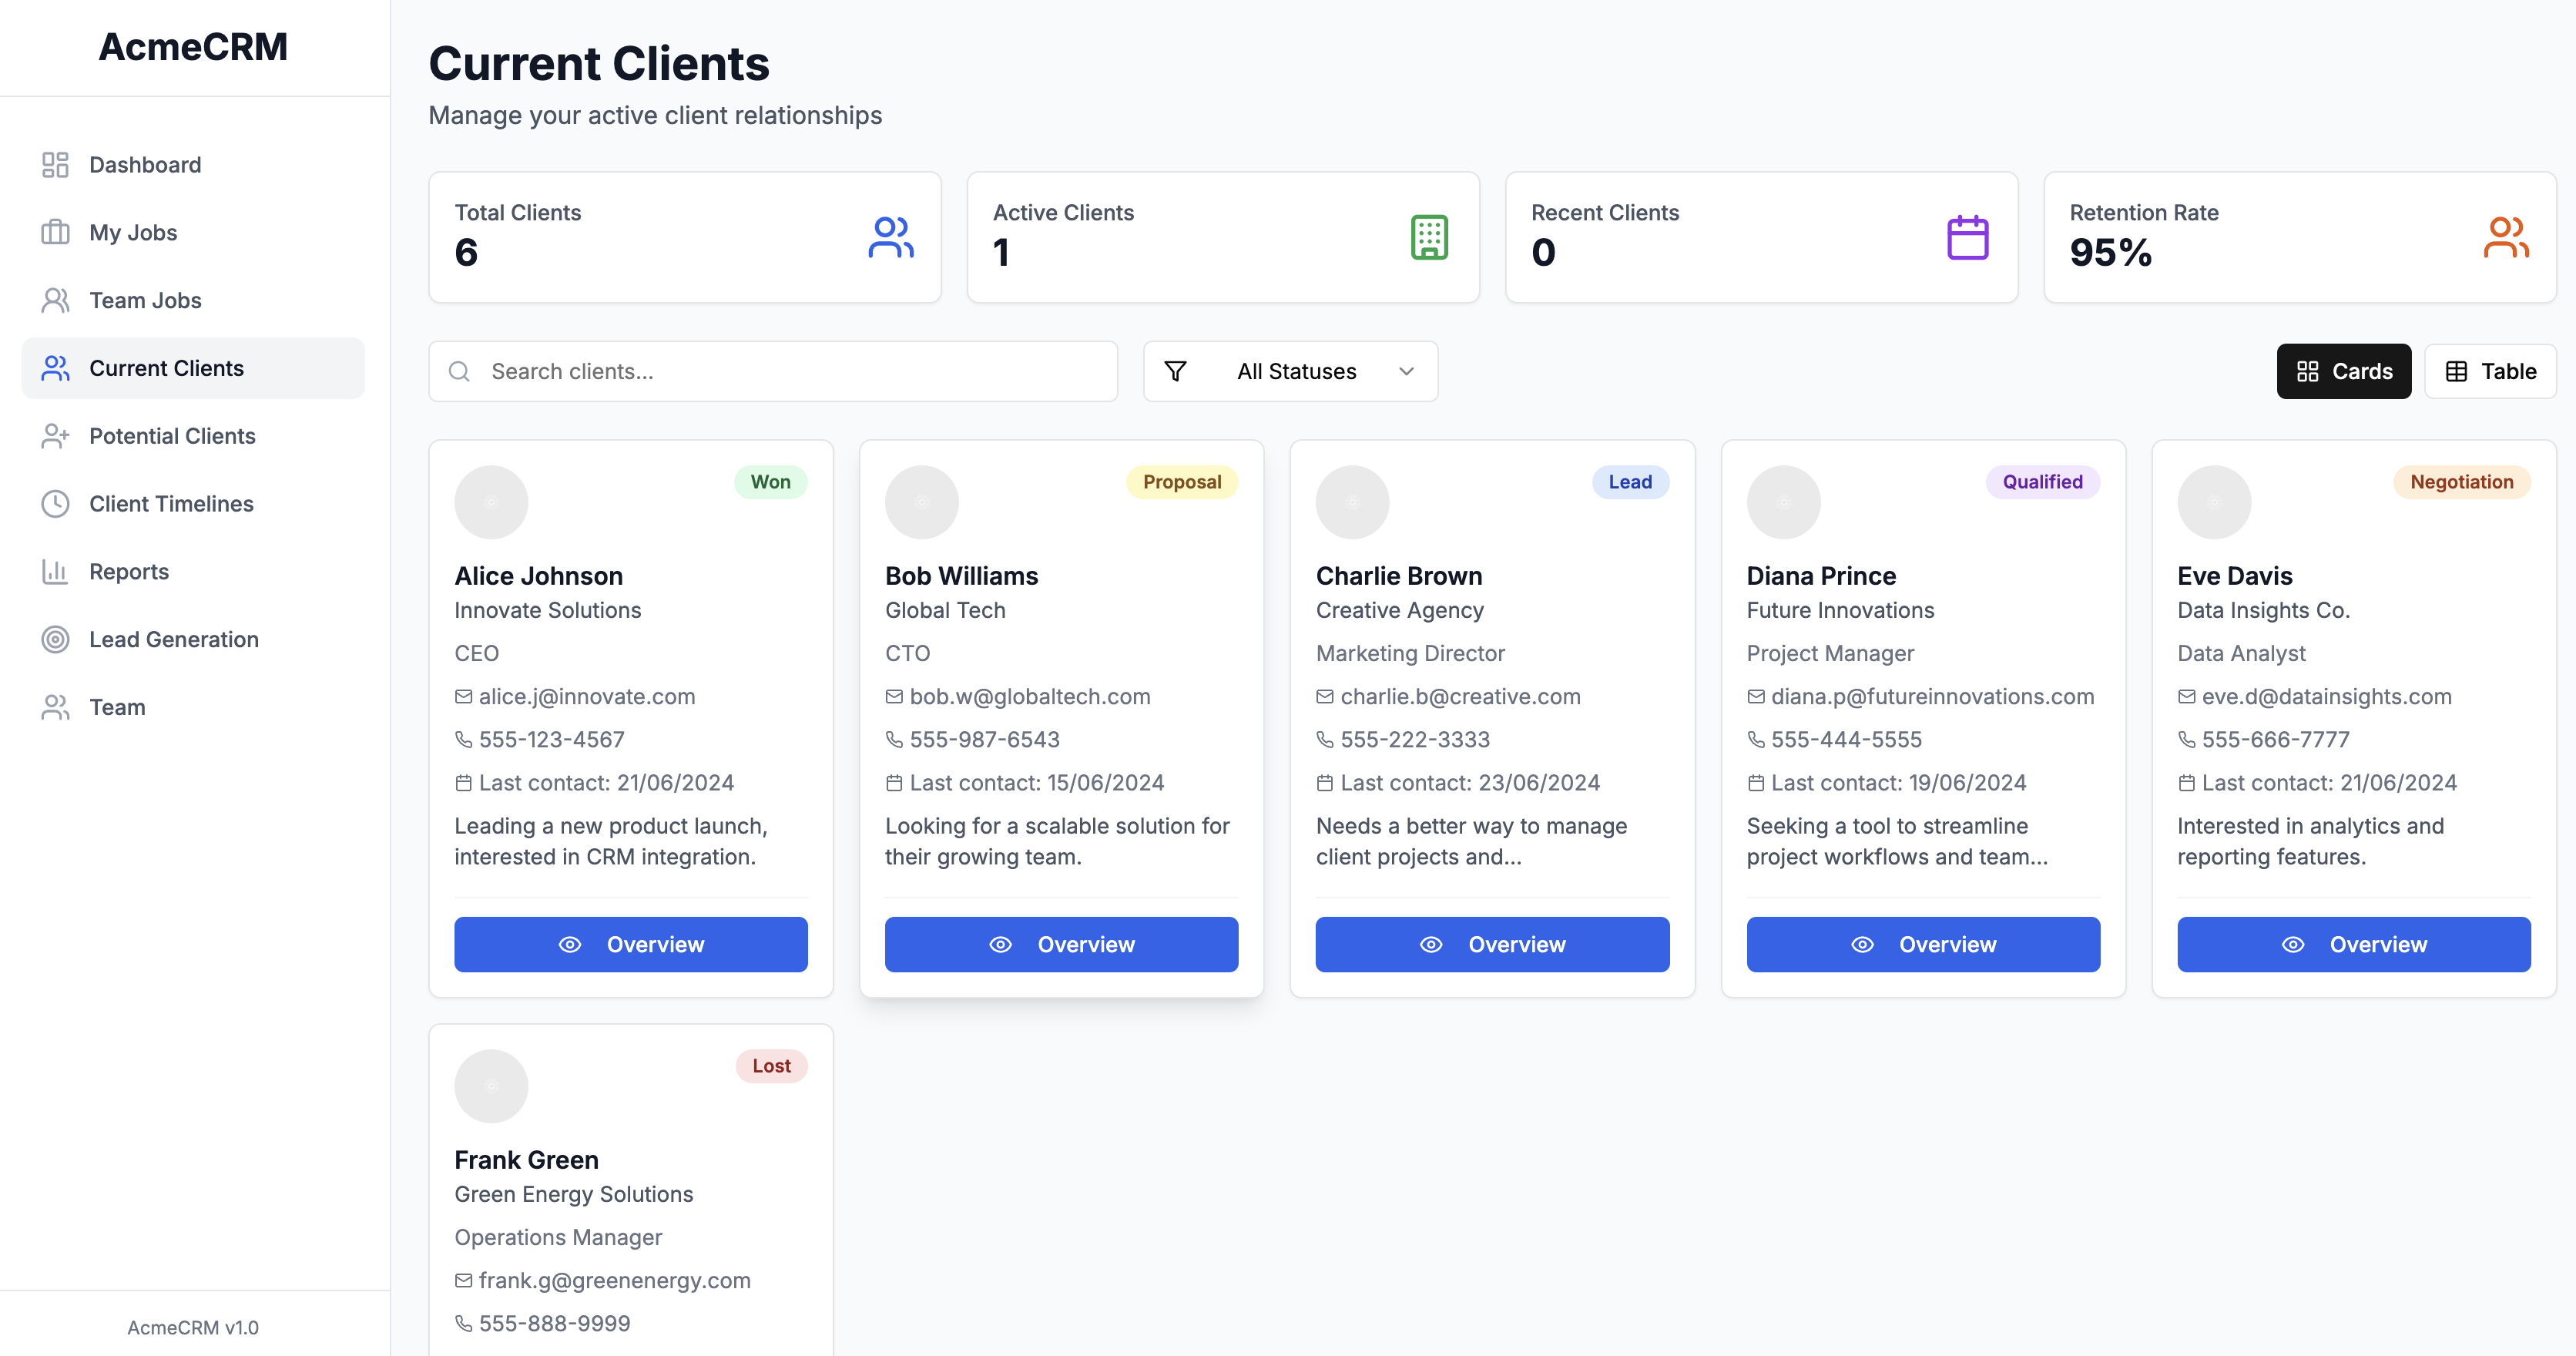This screenshot has height=1356, width=2576.
Task: Click Frank Green's email envelope icon
Action: (463, 1281)
